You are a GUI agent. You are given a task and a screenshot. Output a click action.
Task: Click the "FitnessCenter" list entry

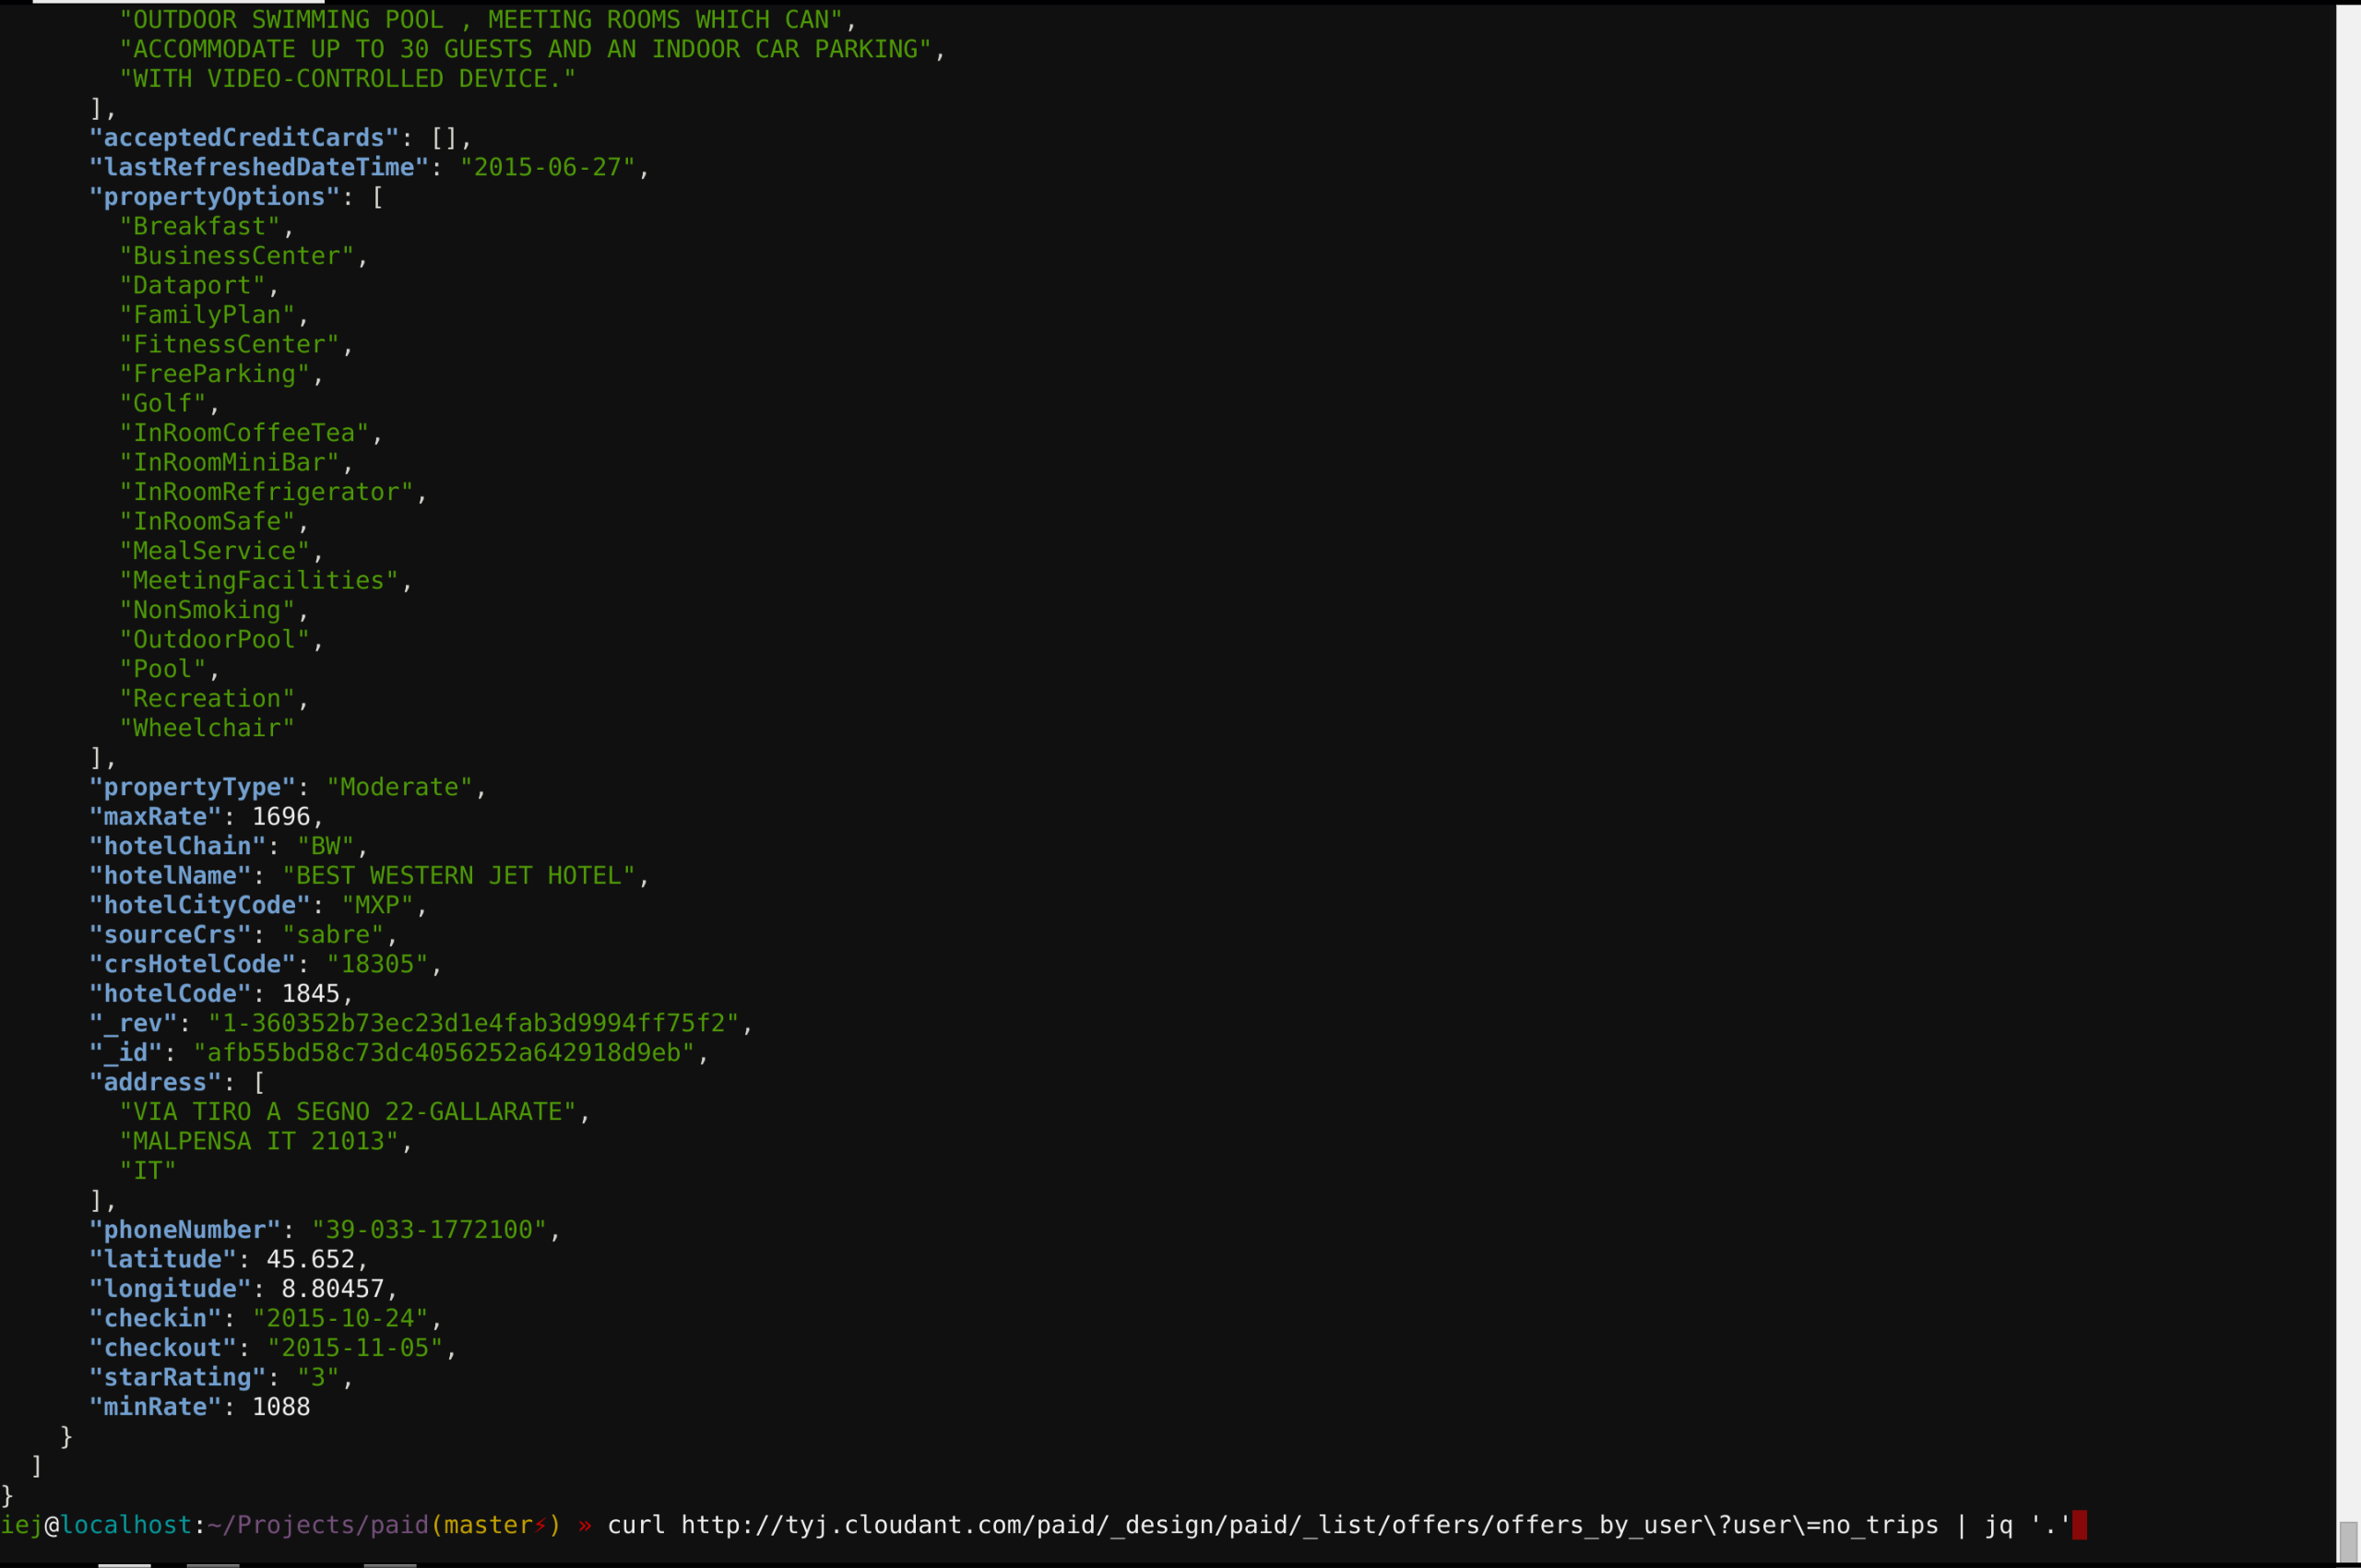click(x=229, y=345)
